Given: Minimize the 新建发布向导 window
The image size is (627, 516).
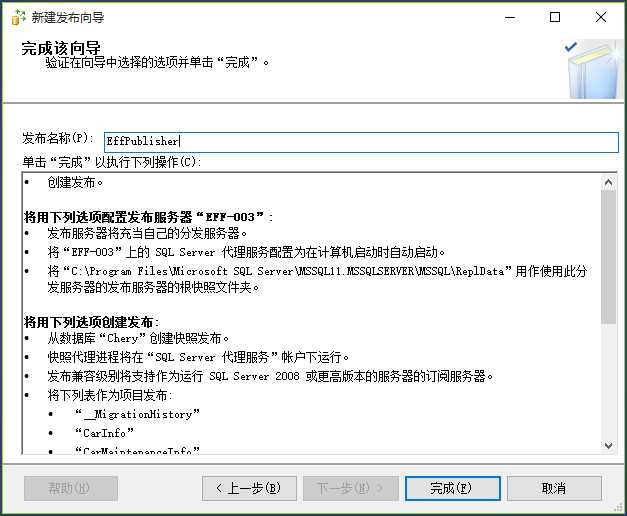Looking at the screenshot, I should [510, 18].
